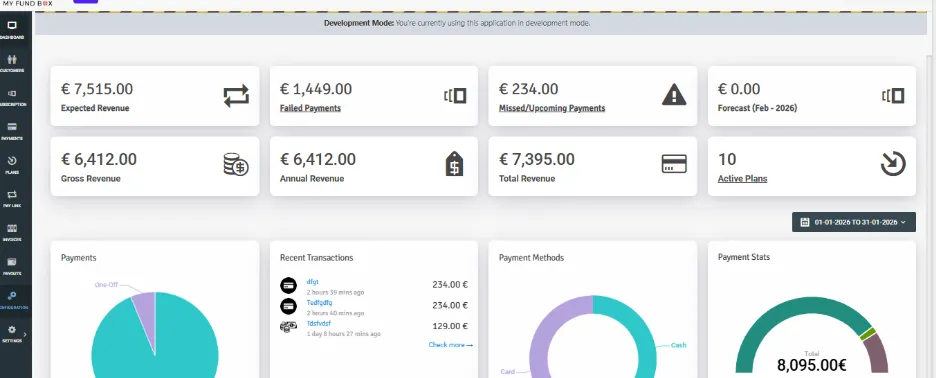The width and height of the screenshot is (936, 378).
Task: Open the Plans sidebar section
Action: [13, 165]
